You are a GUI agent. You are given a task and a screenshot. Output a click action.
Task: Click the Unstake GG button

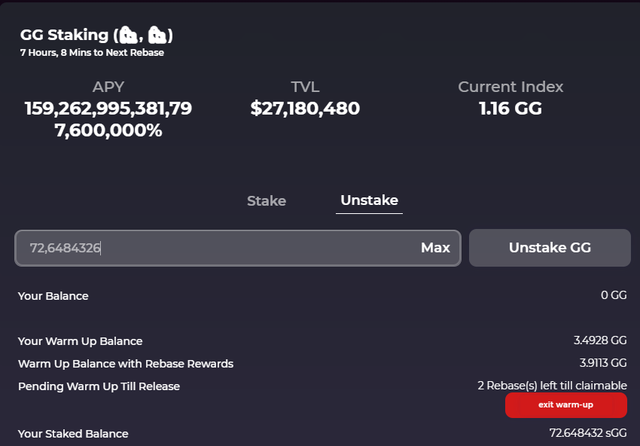pos(550,248)
